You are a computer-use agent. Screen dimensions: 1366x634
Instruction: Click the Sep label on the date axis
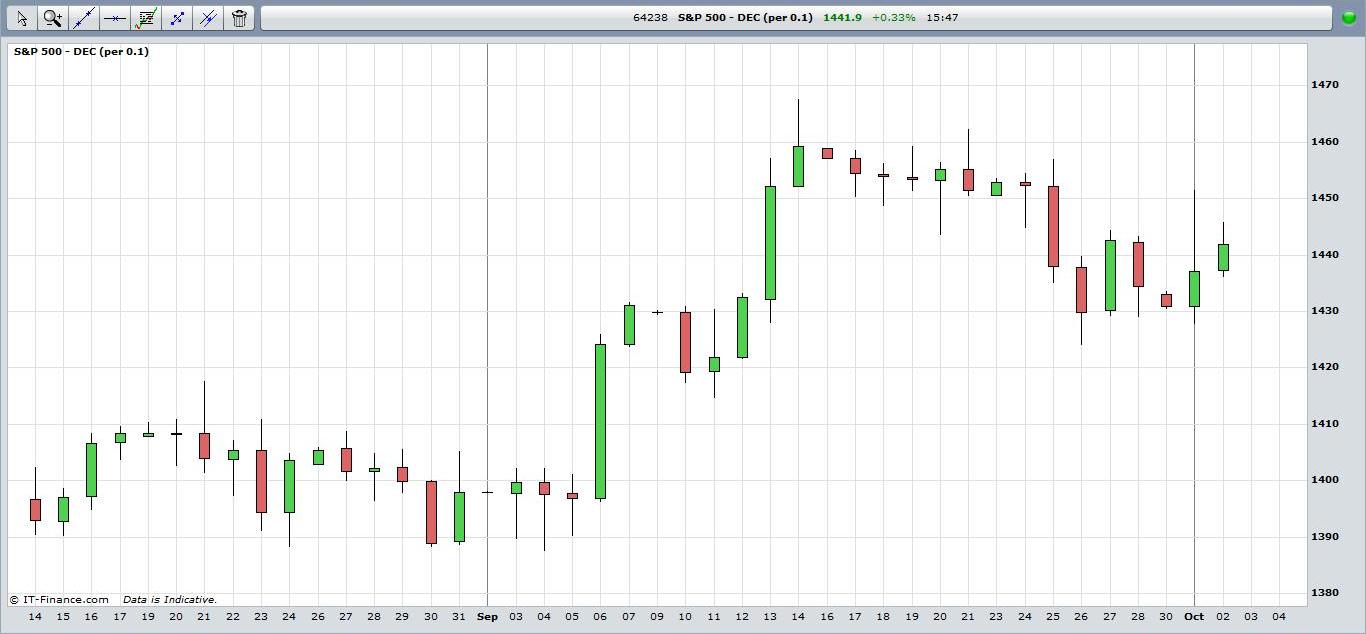point(487,617)
